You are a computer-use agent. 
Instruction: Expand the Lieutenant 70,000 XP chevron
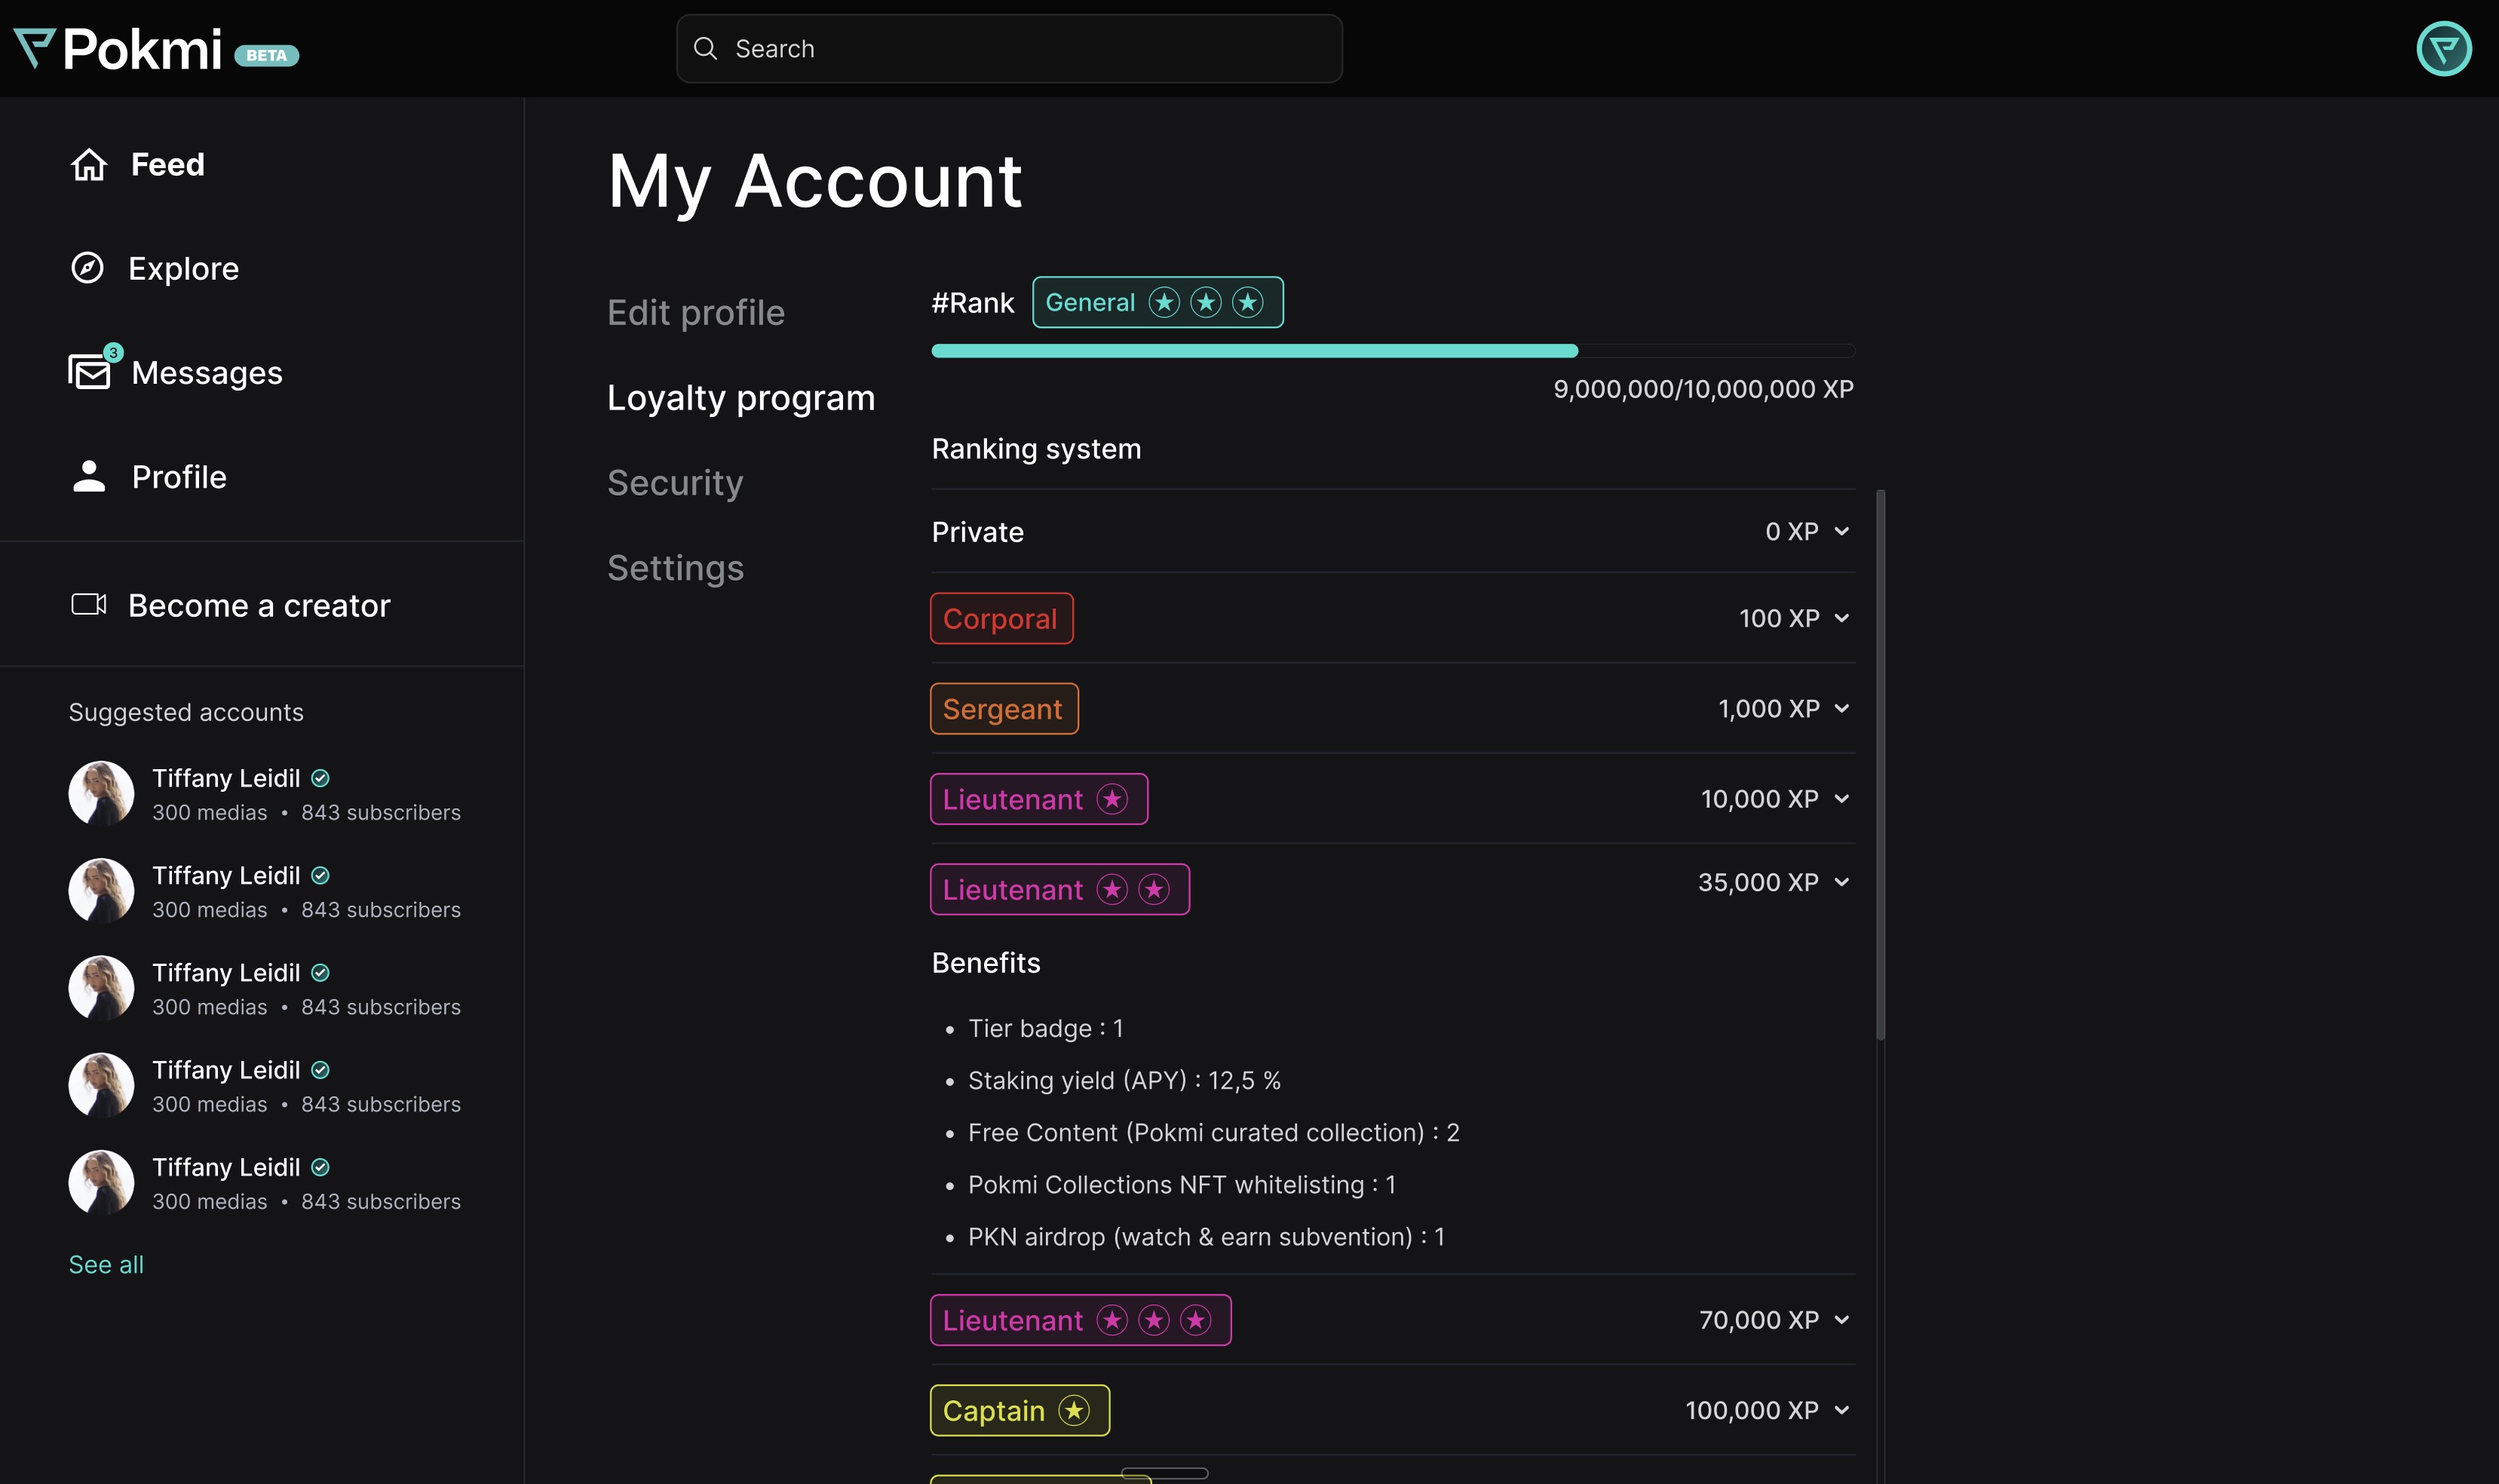[x=1841, y=1320]
